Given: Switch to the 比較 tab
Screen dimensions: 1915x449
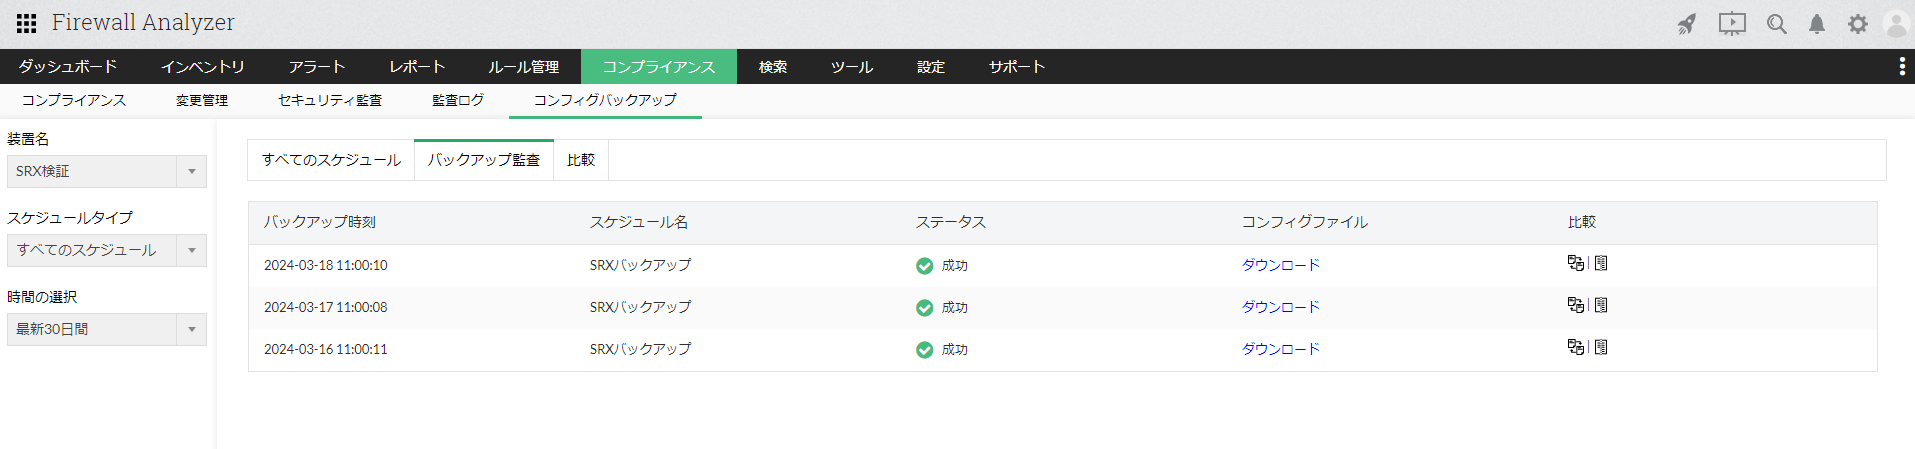Looking at the screenshot, I should coord(581,160).
